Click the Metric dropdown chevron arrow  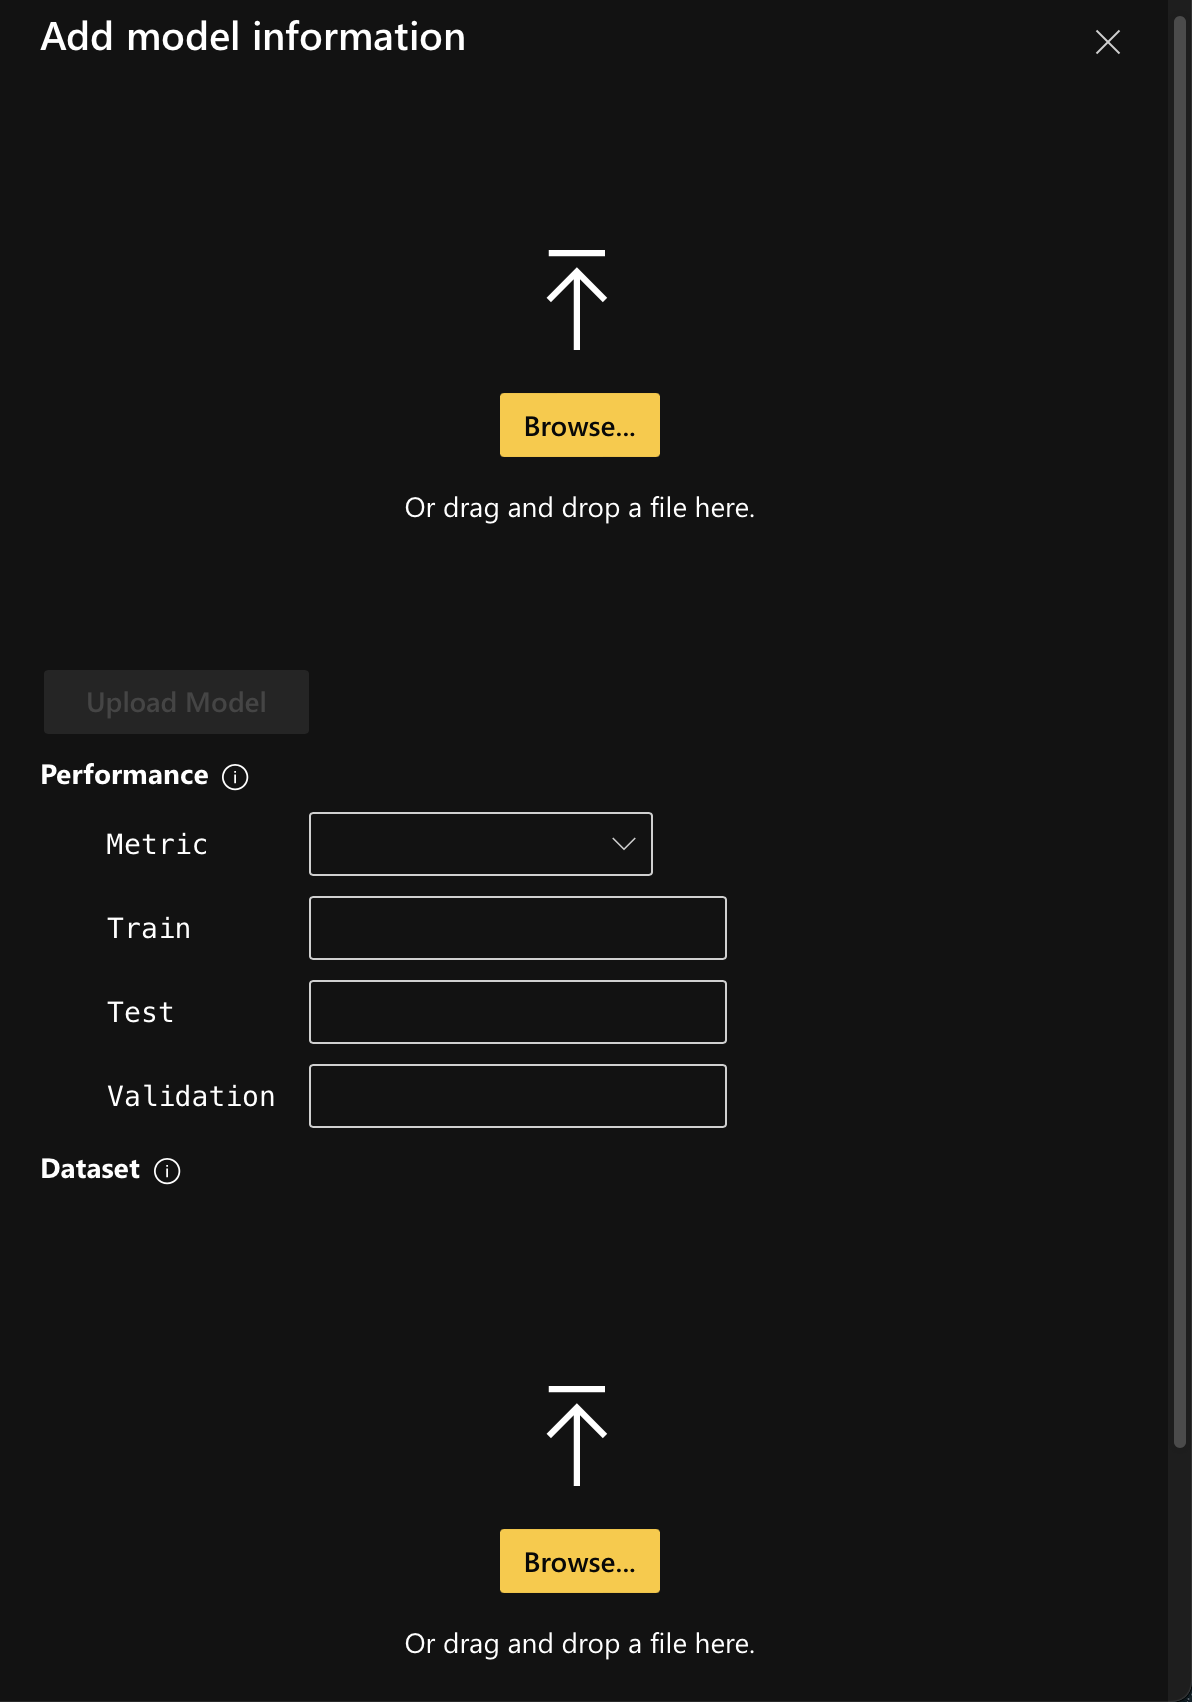tap(624, 844)
